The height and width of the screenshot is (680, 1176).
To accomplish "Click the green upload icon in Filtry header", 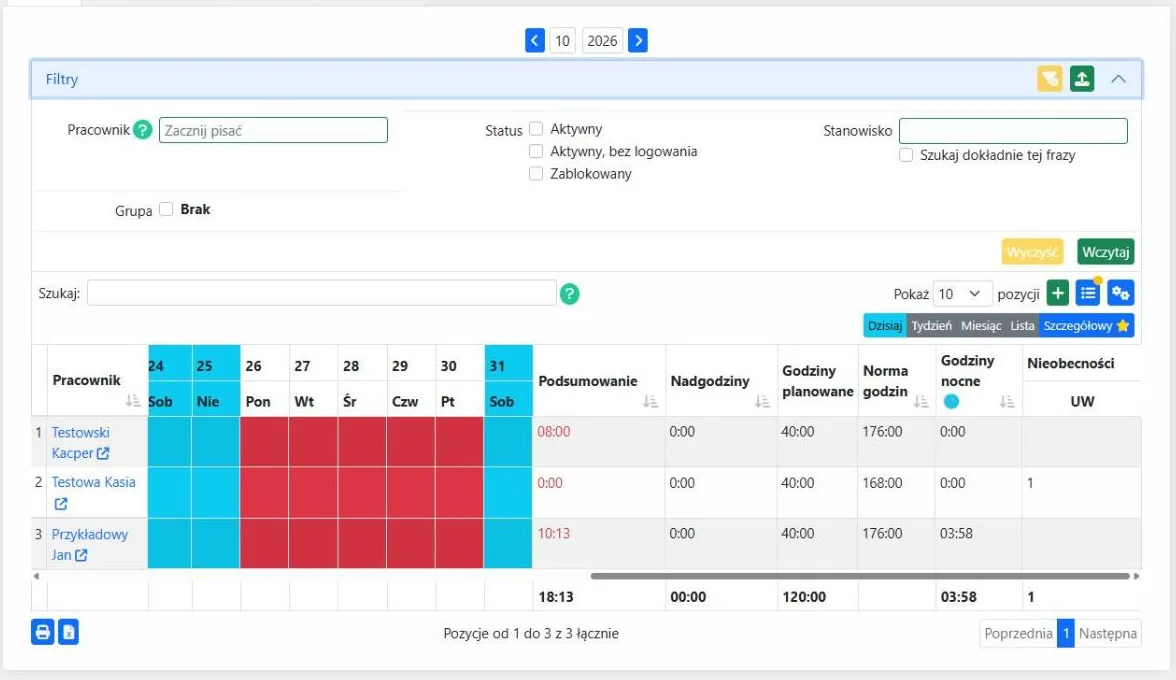I will [x=1082, y=79].
